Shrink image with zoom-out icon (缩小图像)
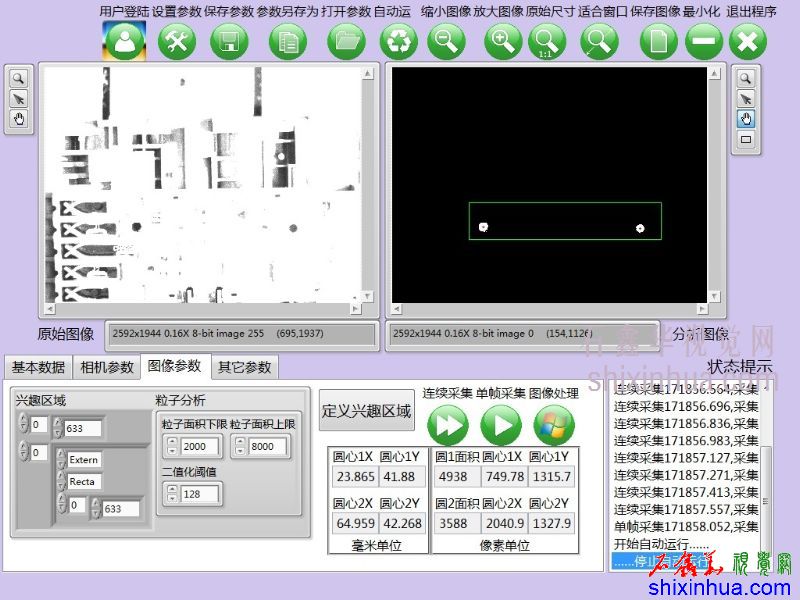Image resolution: width=800 pixels, height=600 pixels. pyautogui.click(x=446, y=42)
